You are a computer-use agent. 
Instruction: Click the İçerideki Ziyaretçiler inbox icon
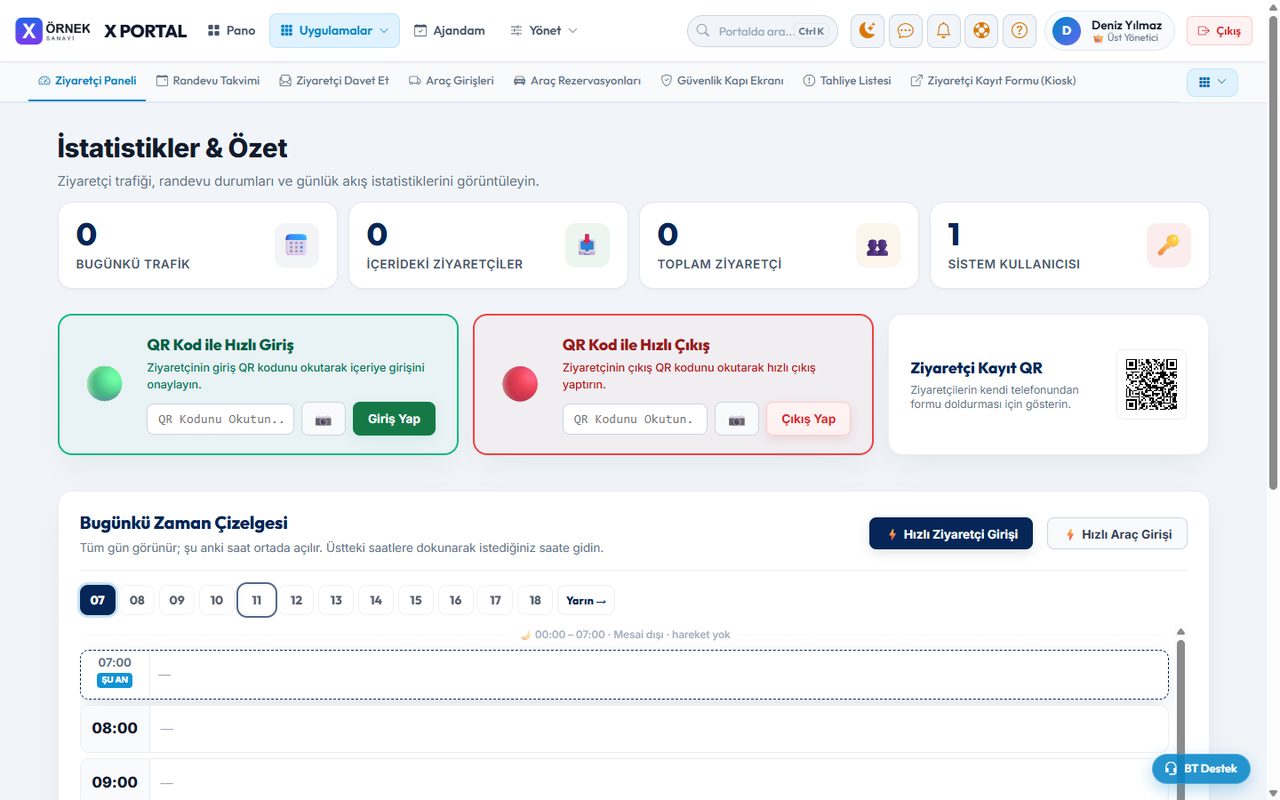587,245
